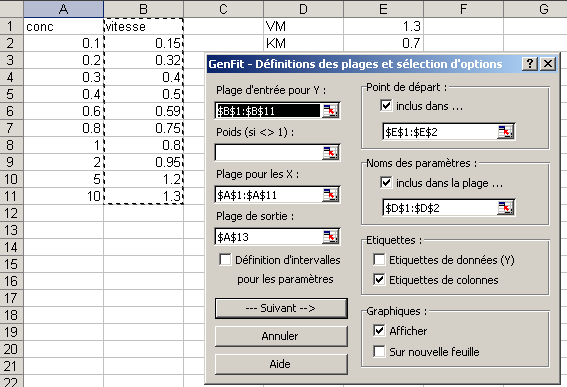Viewport: 567px width, 387px height.
Task: Select cell containing 'vitesse'
Action: coord(144,26)
